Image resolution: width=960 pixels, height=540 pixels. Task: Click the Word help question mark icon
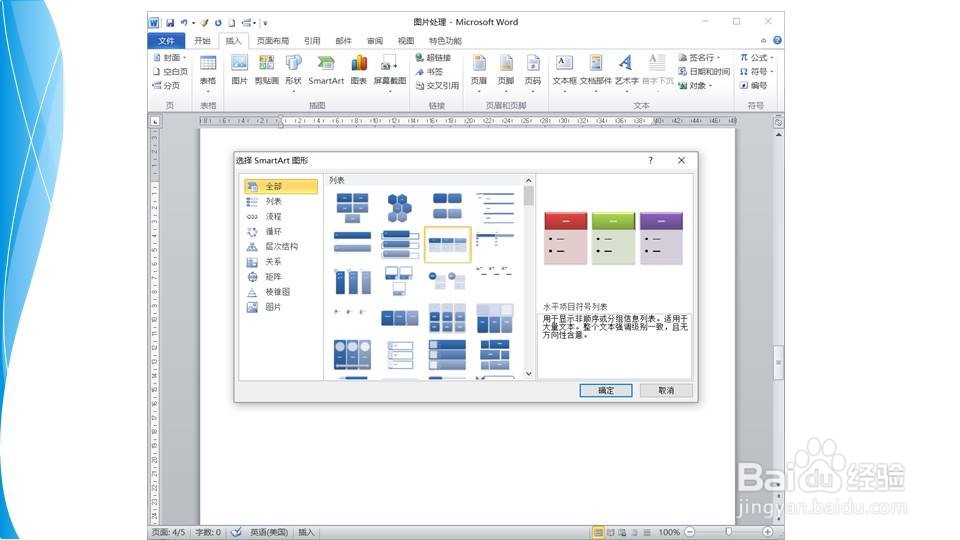777,40
